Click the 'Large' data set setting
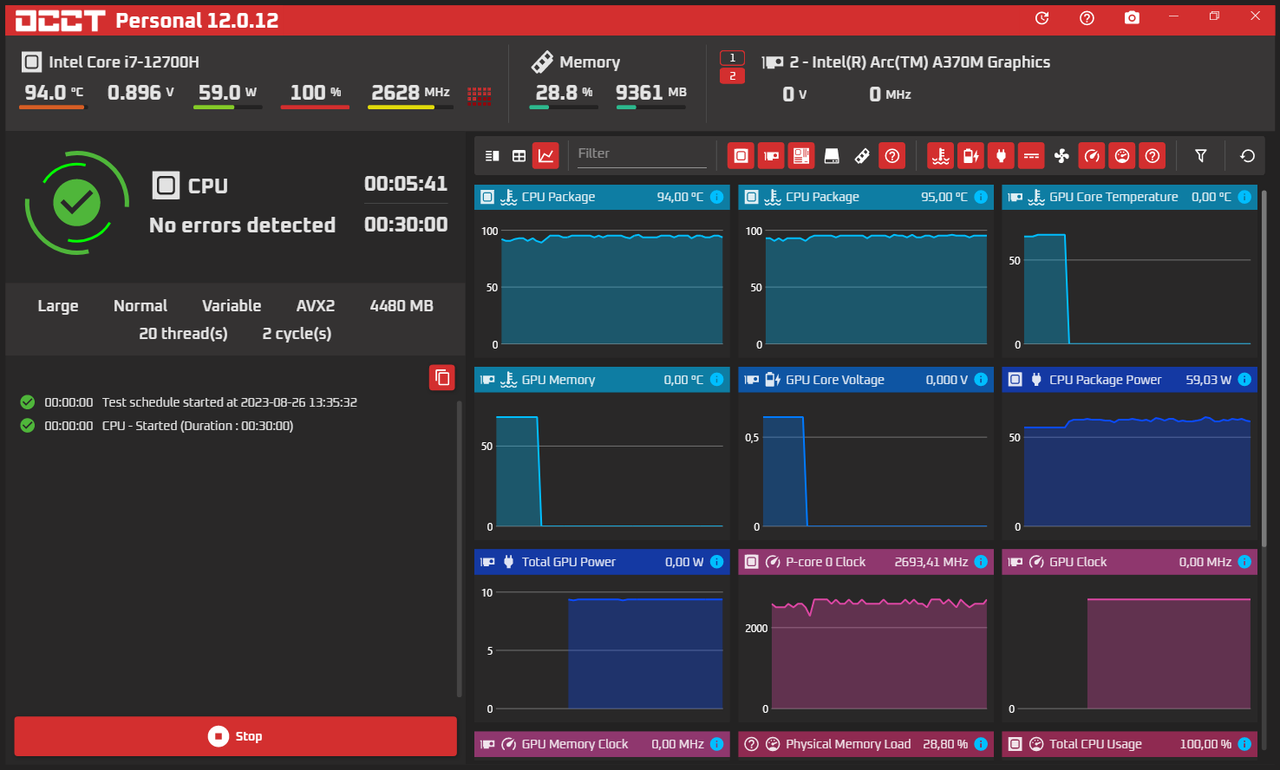This screenshot has width=1280, height=770. 58,306
